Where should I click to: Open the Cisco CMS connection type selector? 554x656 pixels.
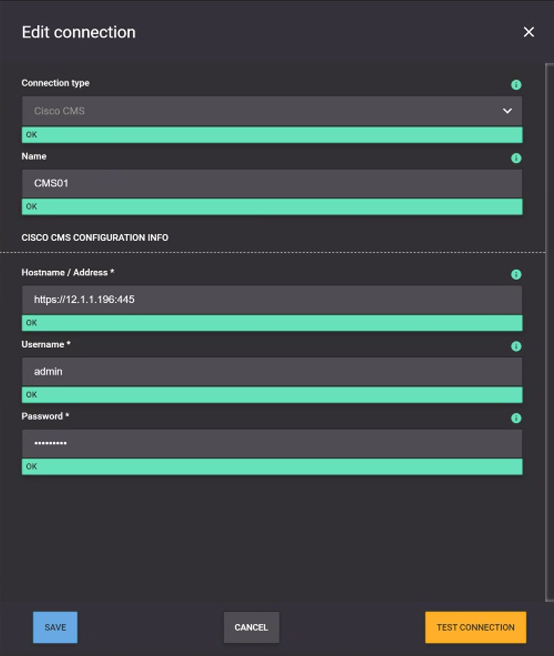(272, 111)
